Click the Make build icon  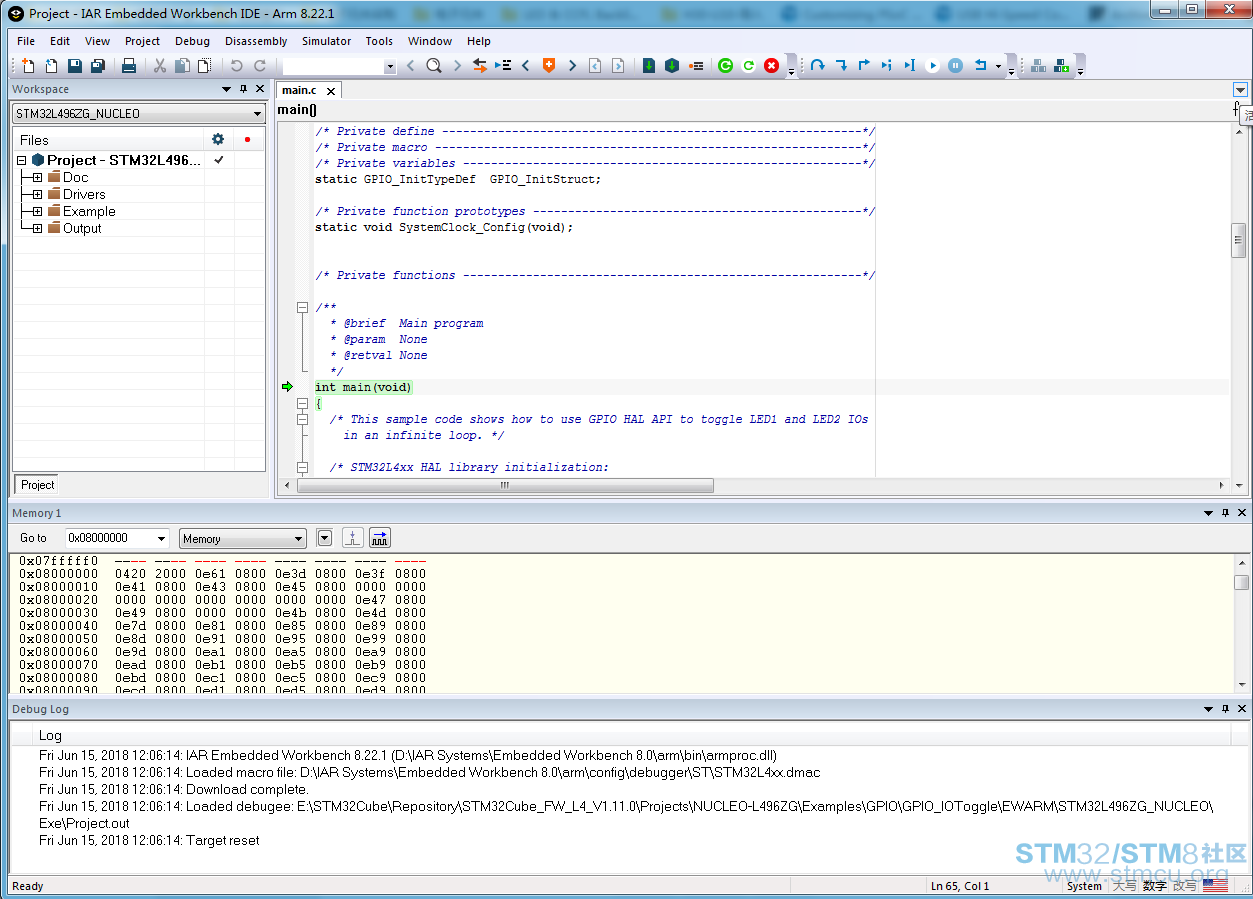pyautogui.click(x=672, y=65)
